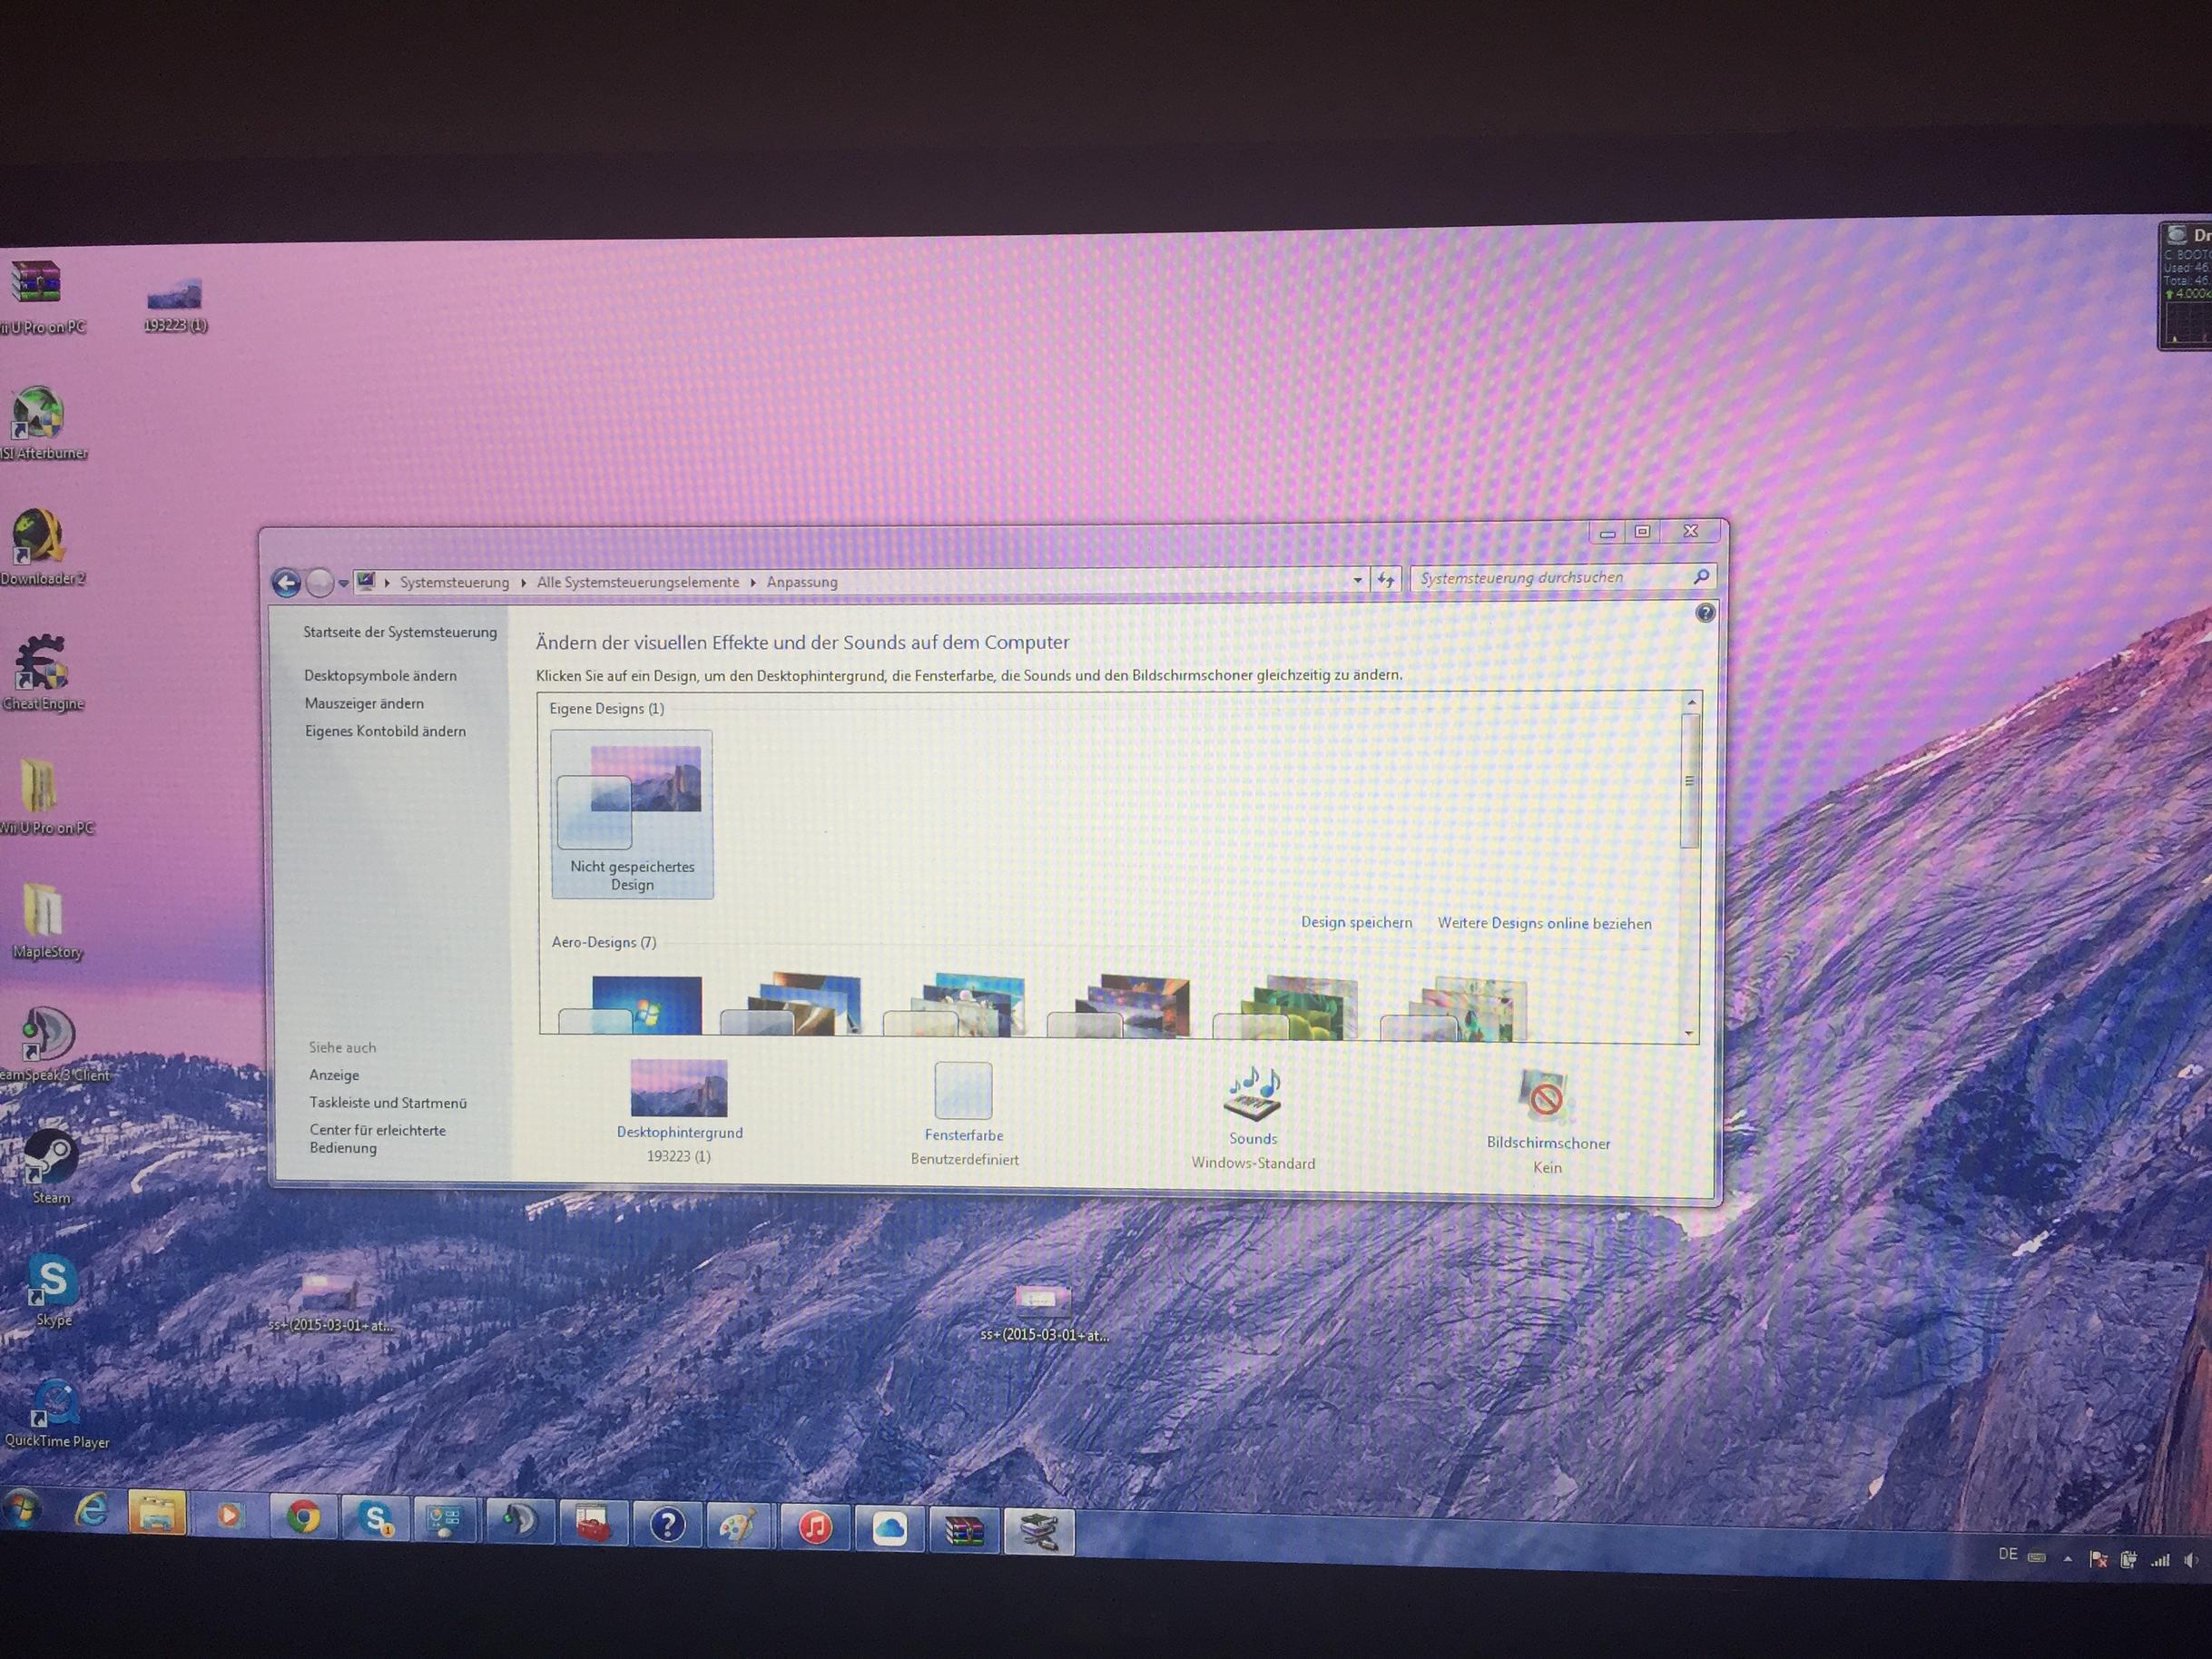Expand the address bar history dropdown
Screen dimensions: 2212x1659
pyautogui.click(x=1357, y=580)
